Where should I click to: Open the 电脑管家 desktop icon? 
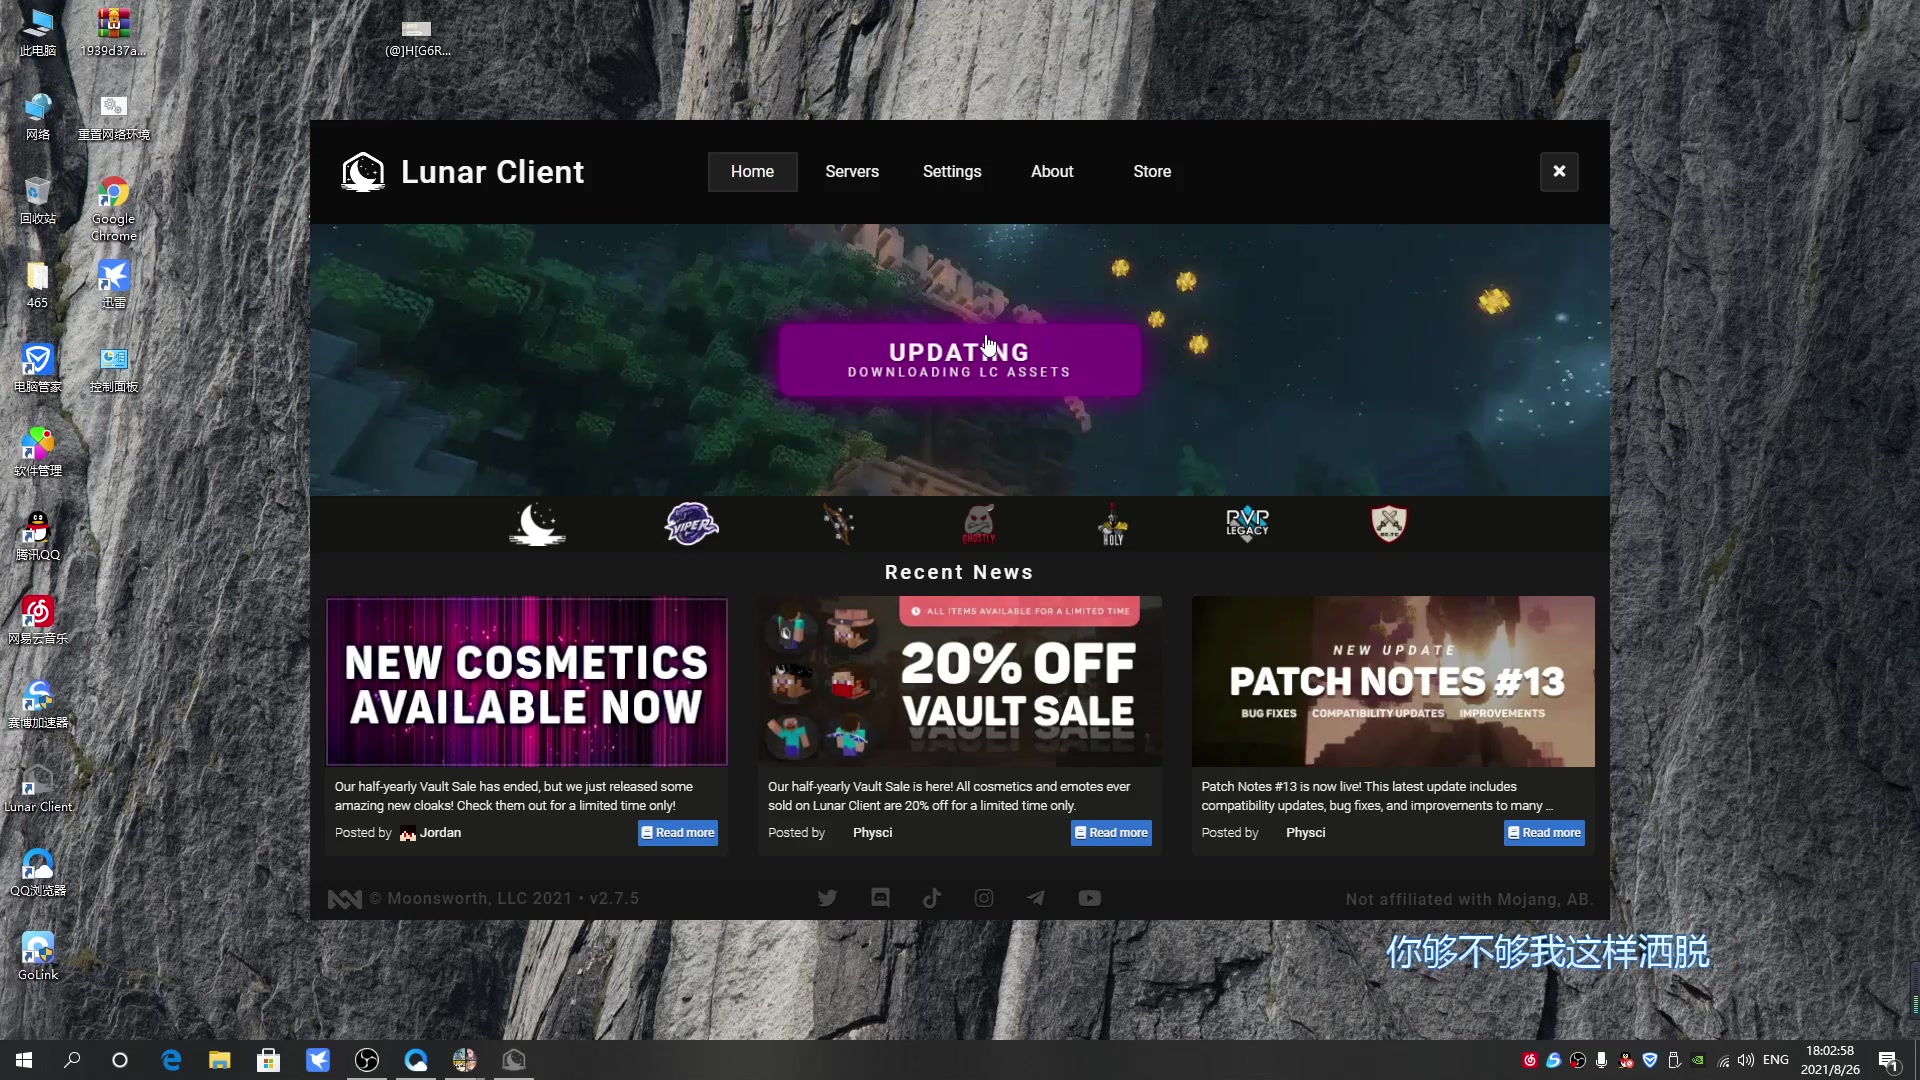click(38, 367)
